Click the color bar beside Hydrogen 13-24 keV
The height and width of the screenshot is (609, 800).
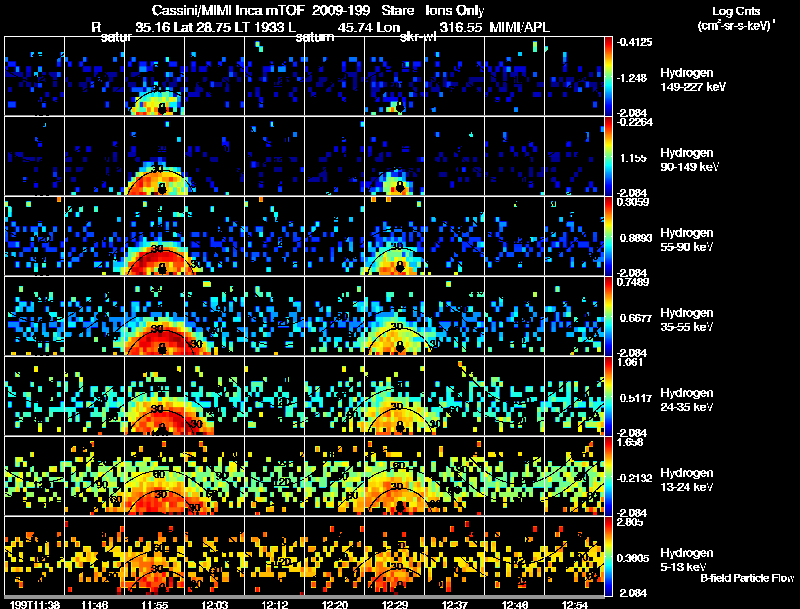pos(608,477)
